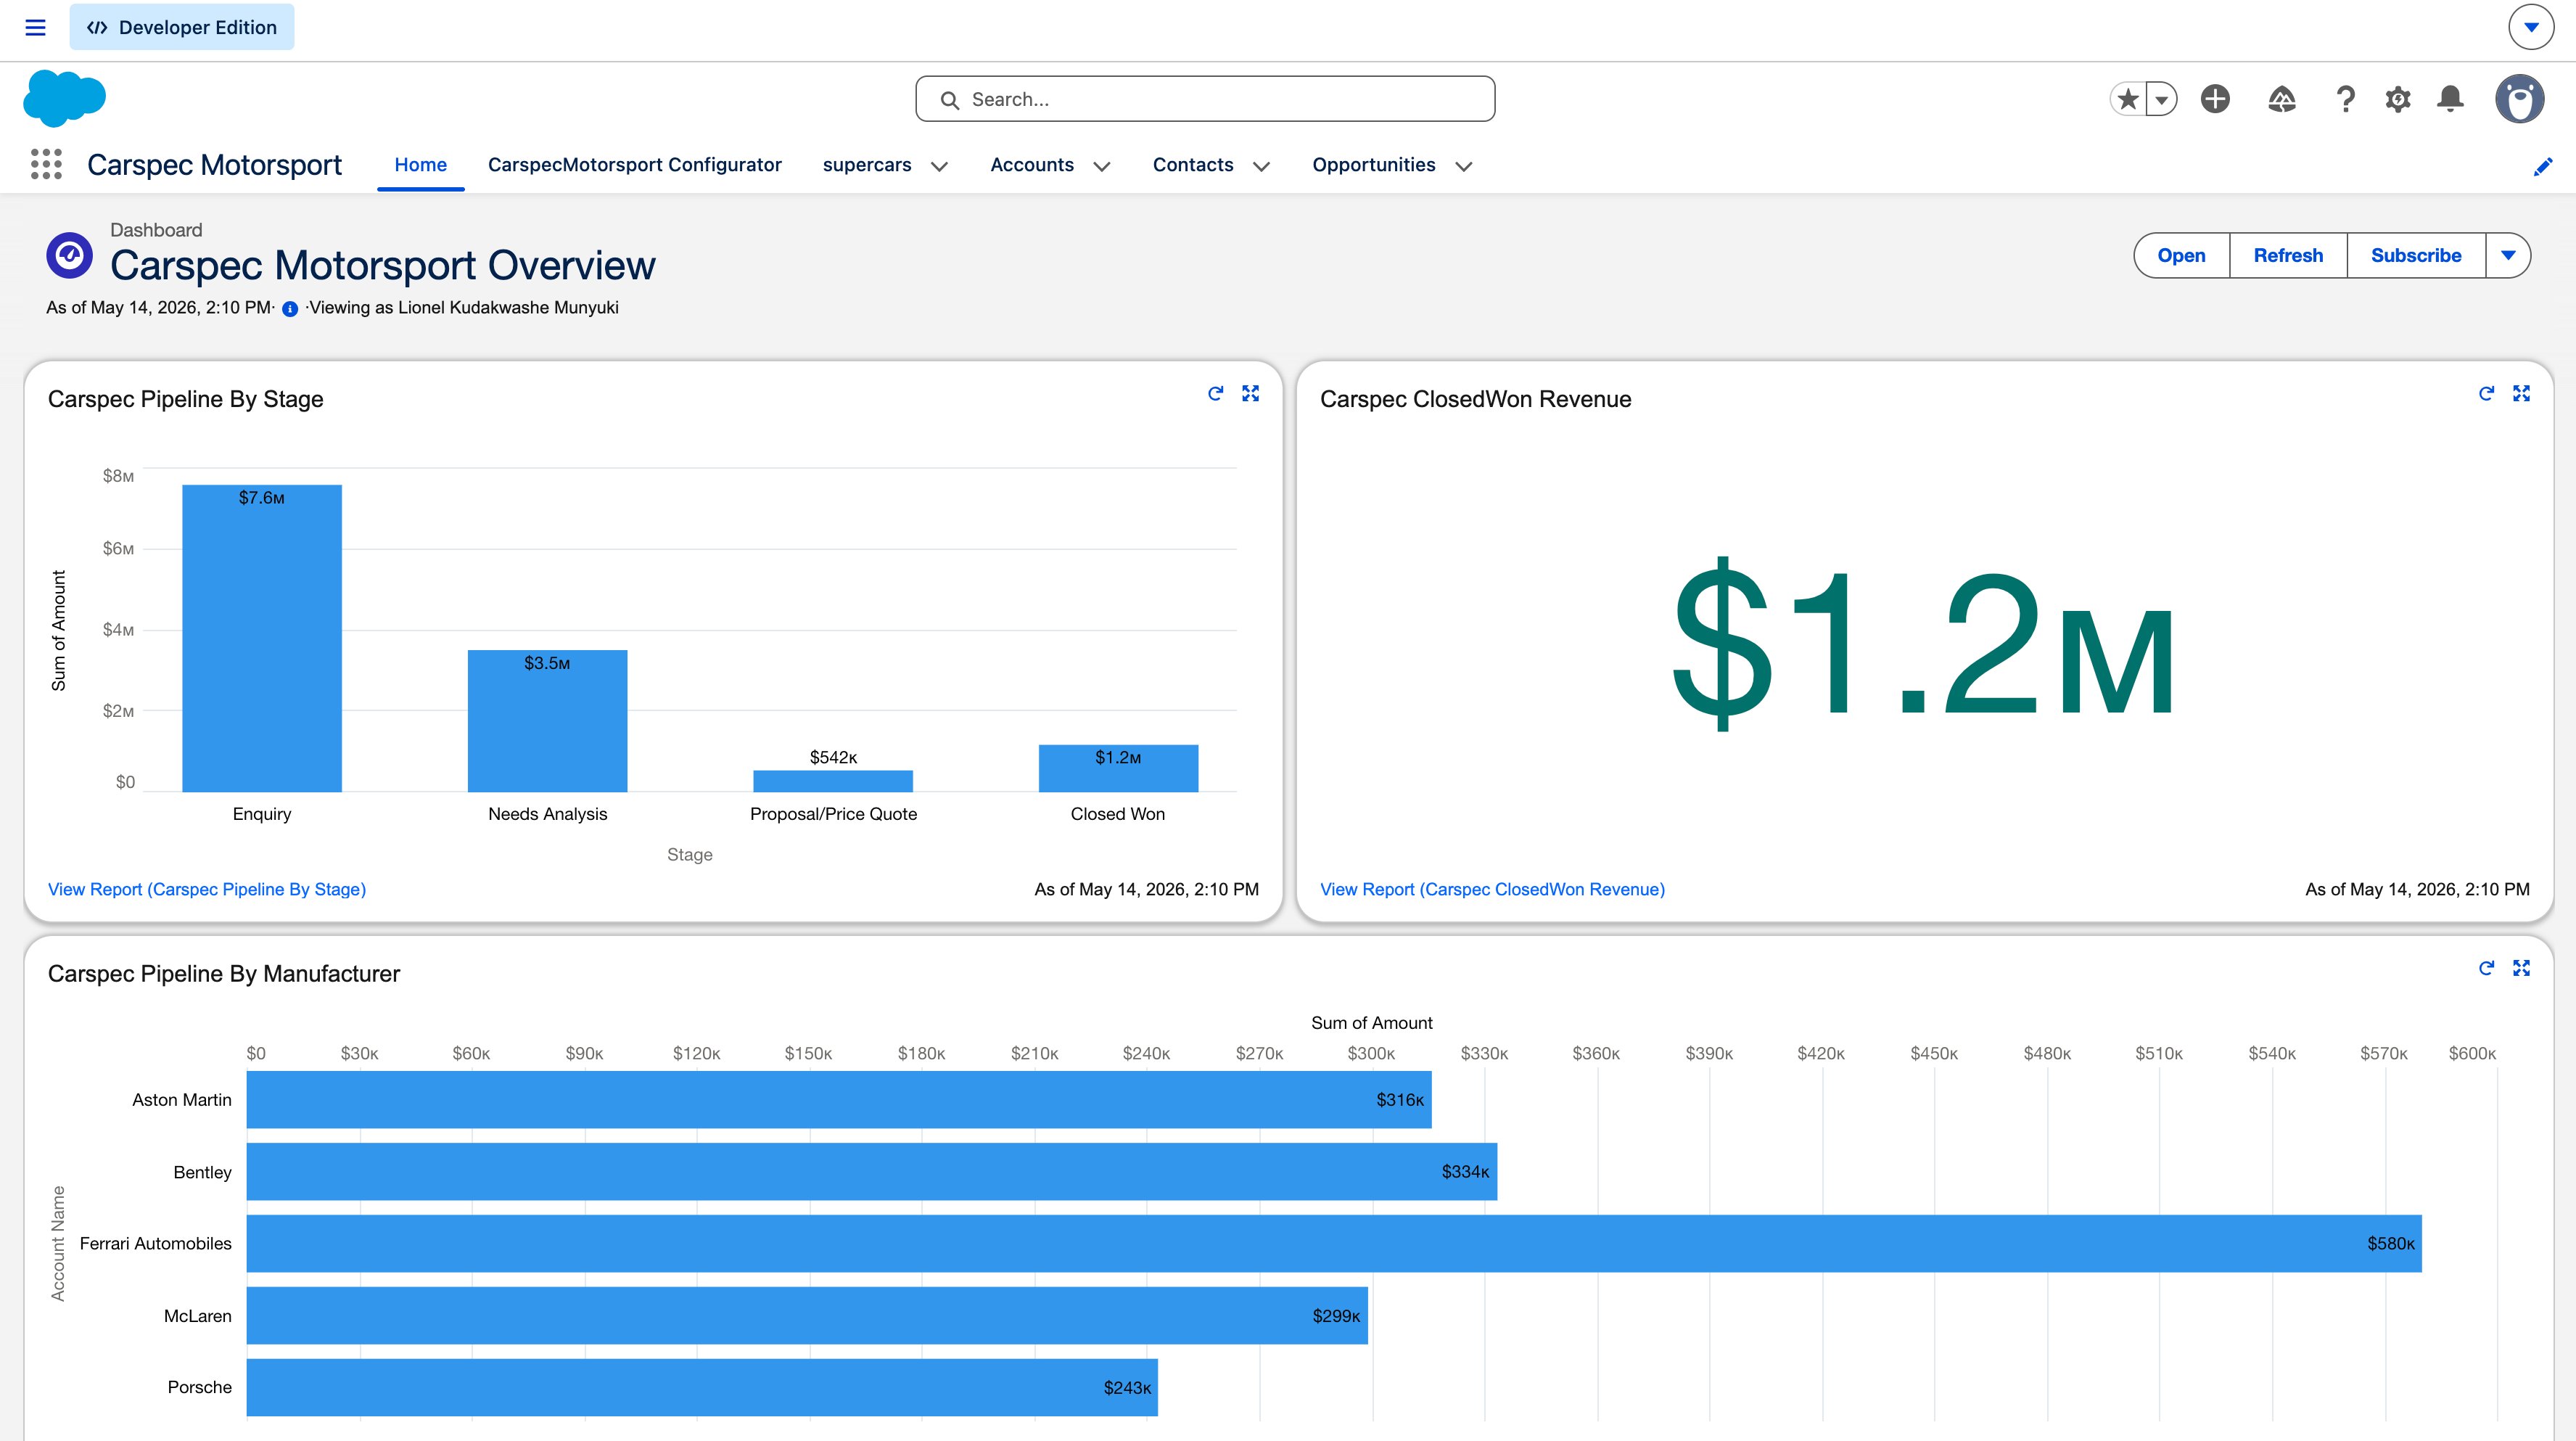Viewport: 2576px width, 1441px height.
Task: Click the Carspec Motorsport Overview title
Action: pos(383,266)
